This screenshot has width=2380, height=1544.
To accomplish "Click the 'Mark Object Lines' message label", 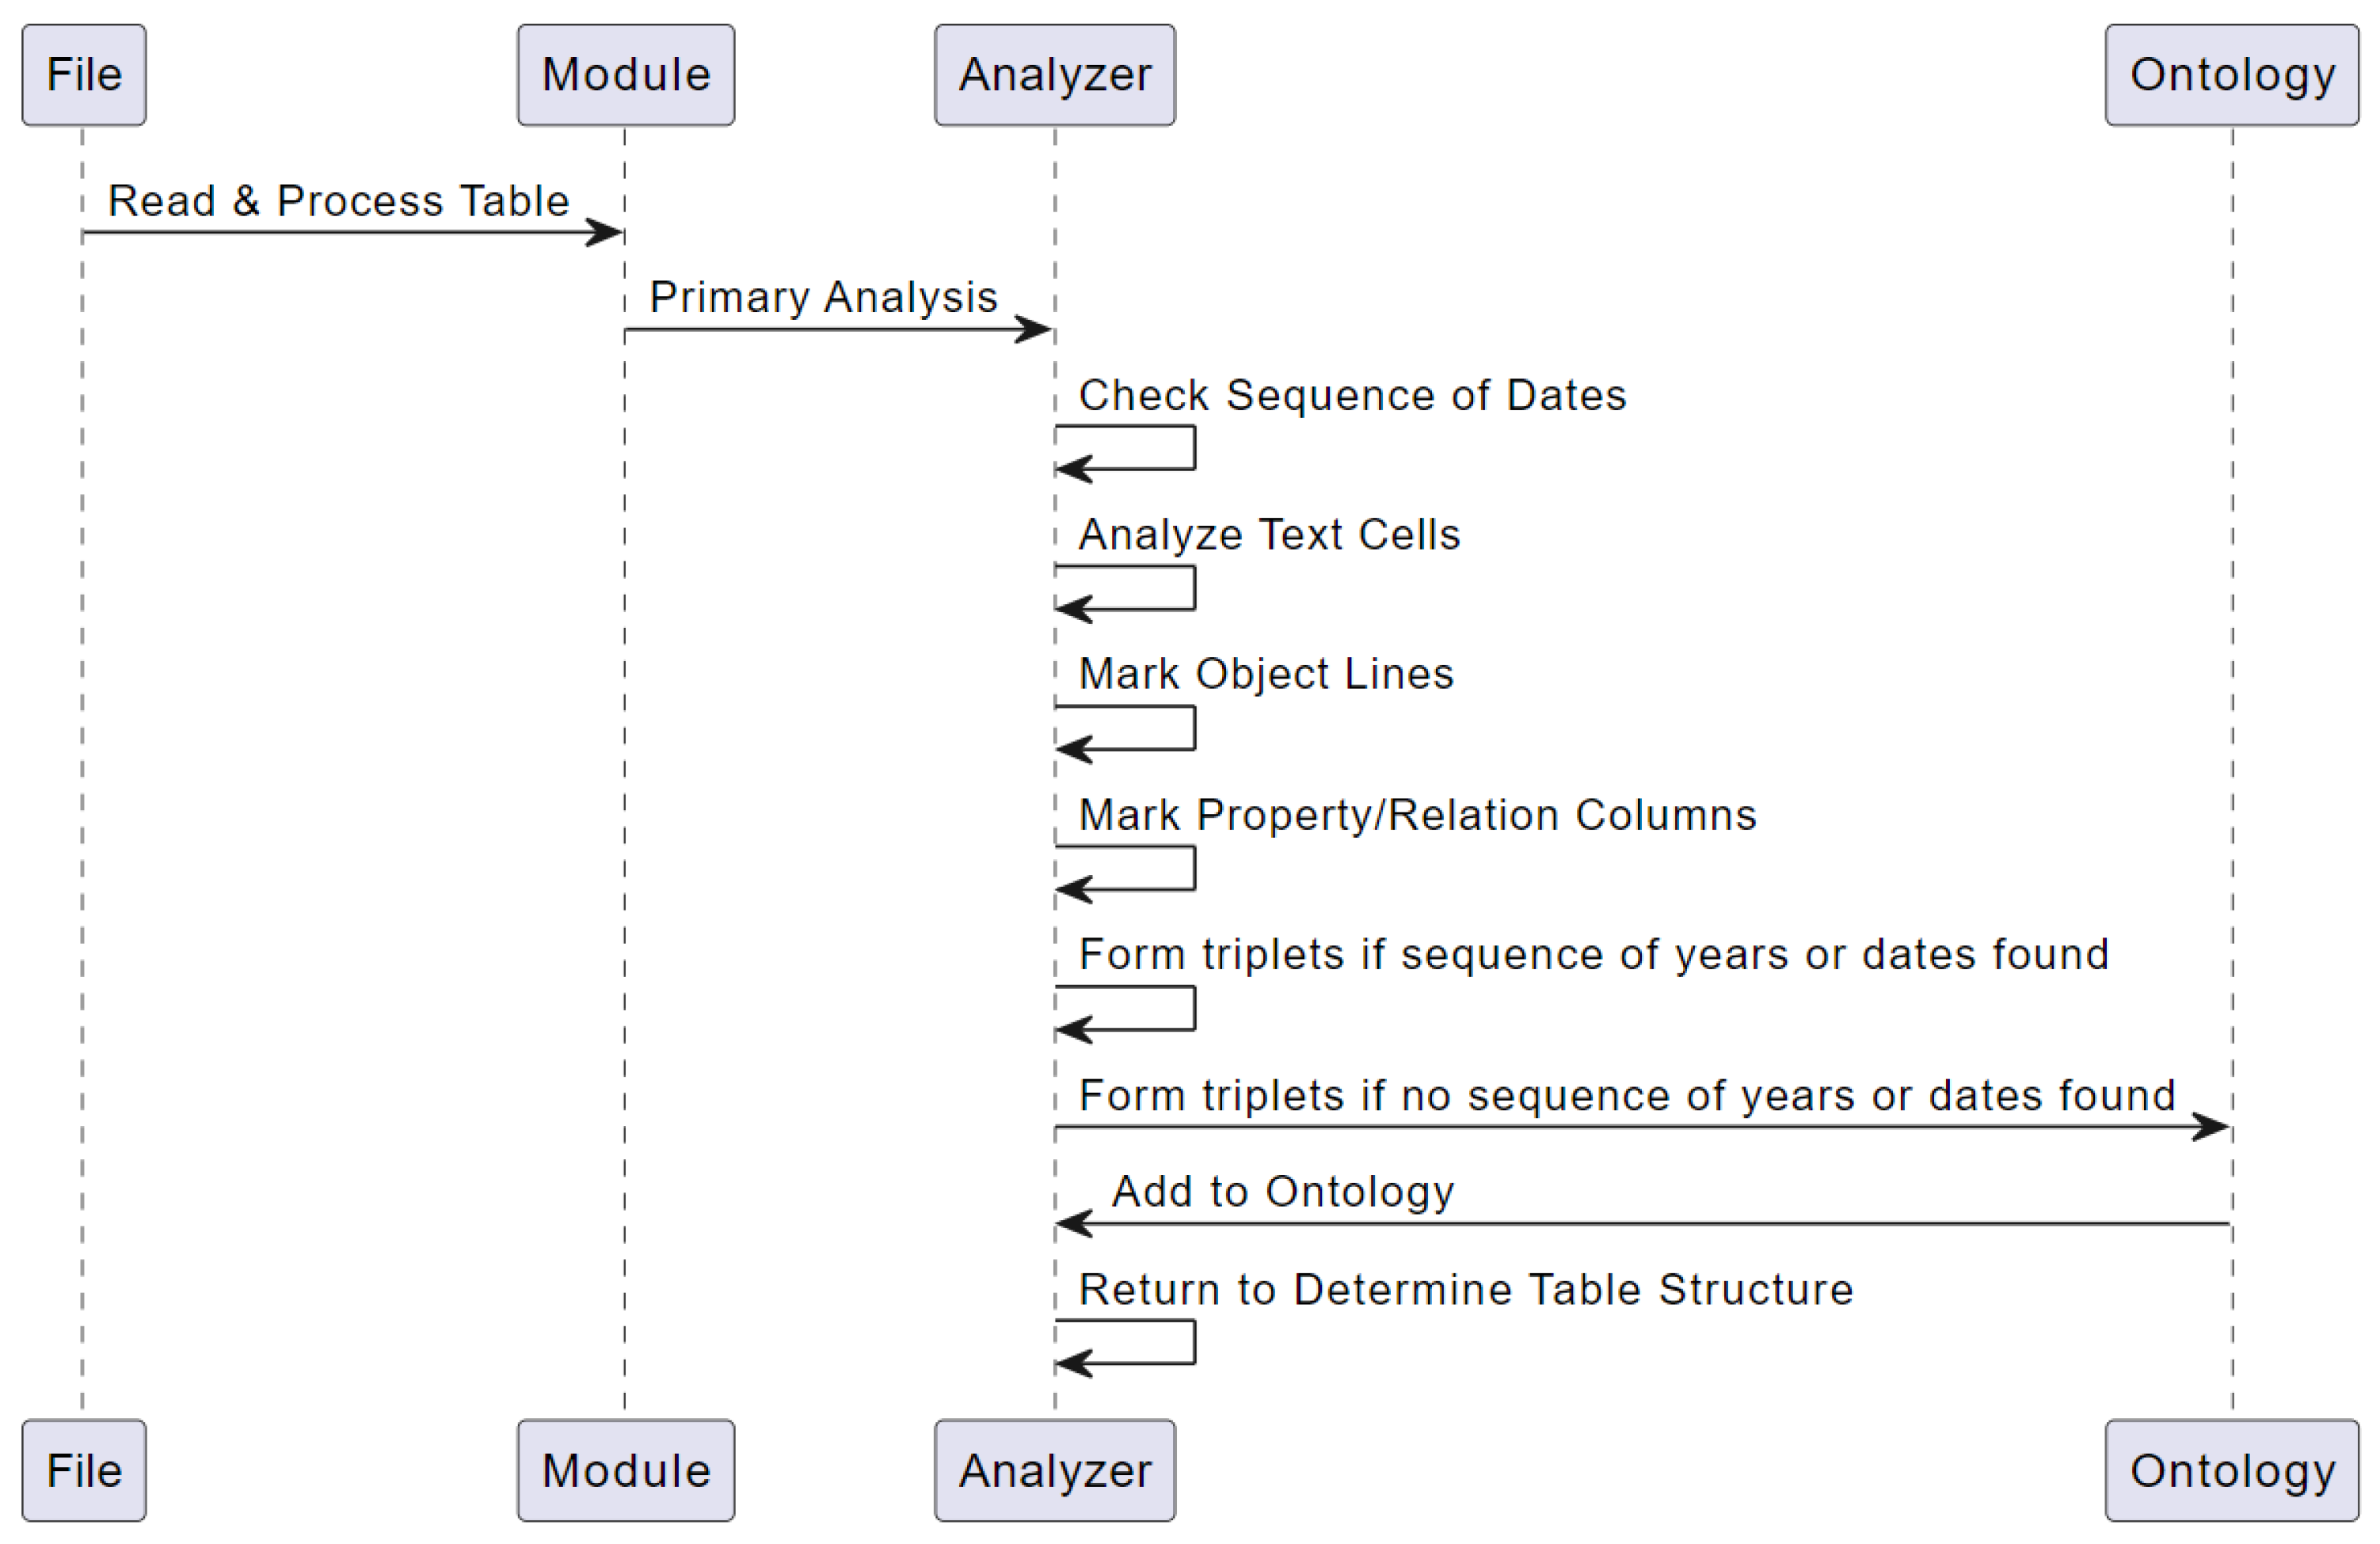I will (x=1266, y=674).
